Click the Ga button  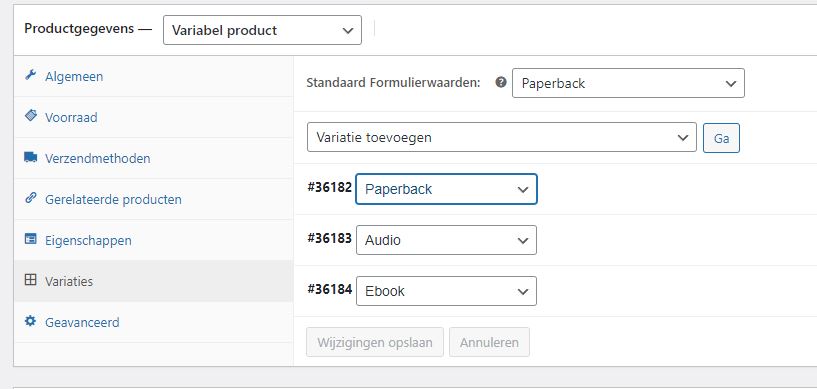721,138
